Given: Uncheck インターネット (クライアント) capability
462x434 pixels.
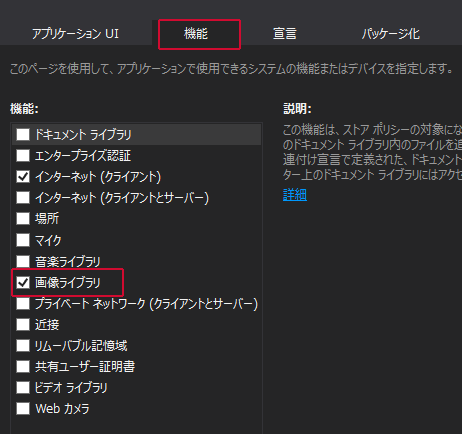Looking at the screenshot, I should [23, 176].
